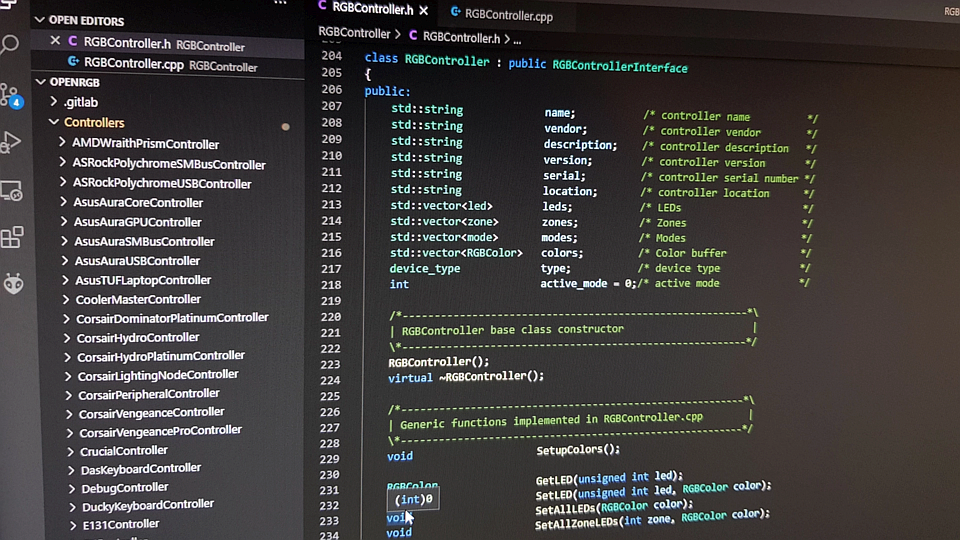Expand the .gitlab folder
960x540 pixels.
tap(54, 102)
